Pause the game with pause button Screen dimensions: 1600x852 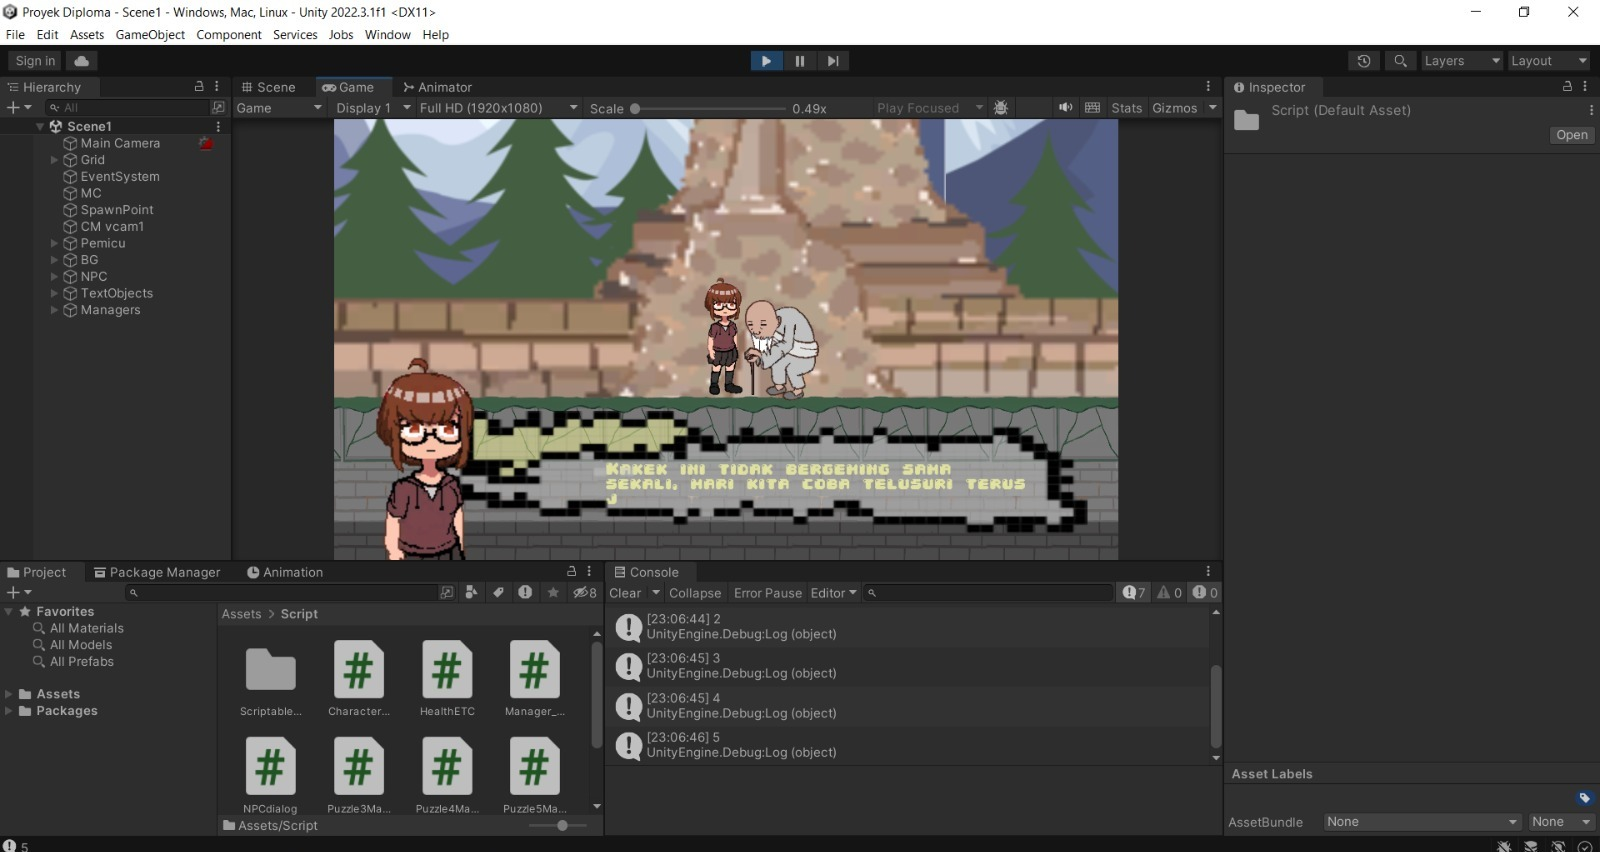799,61
